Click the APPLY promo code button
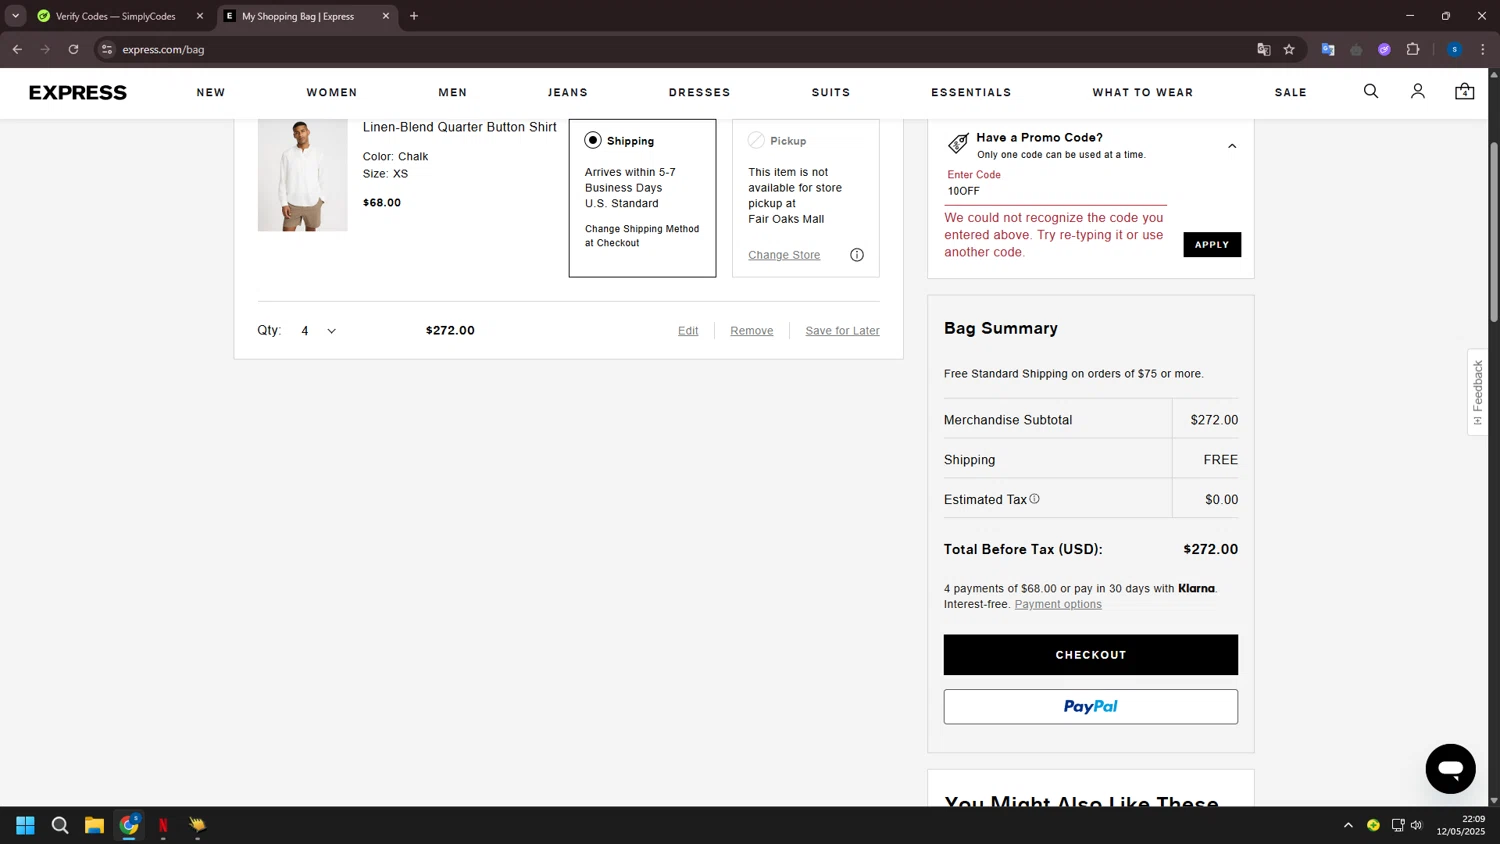This screenshot has height=844, width=1500. (1212, 245)
